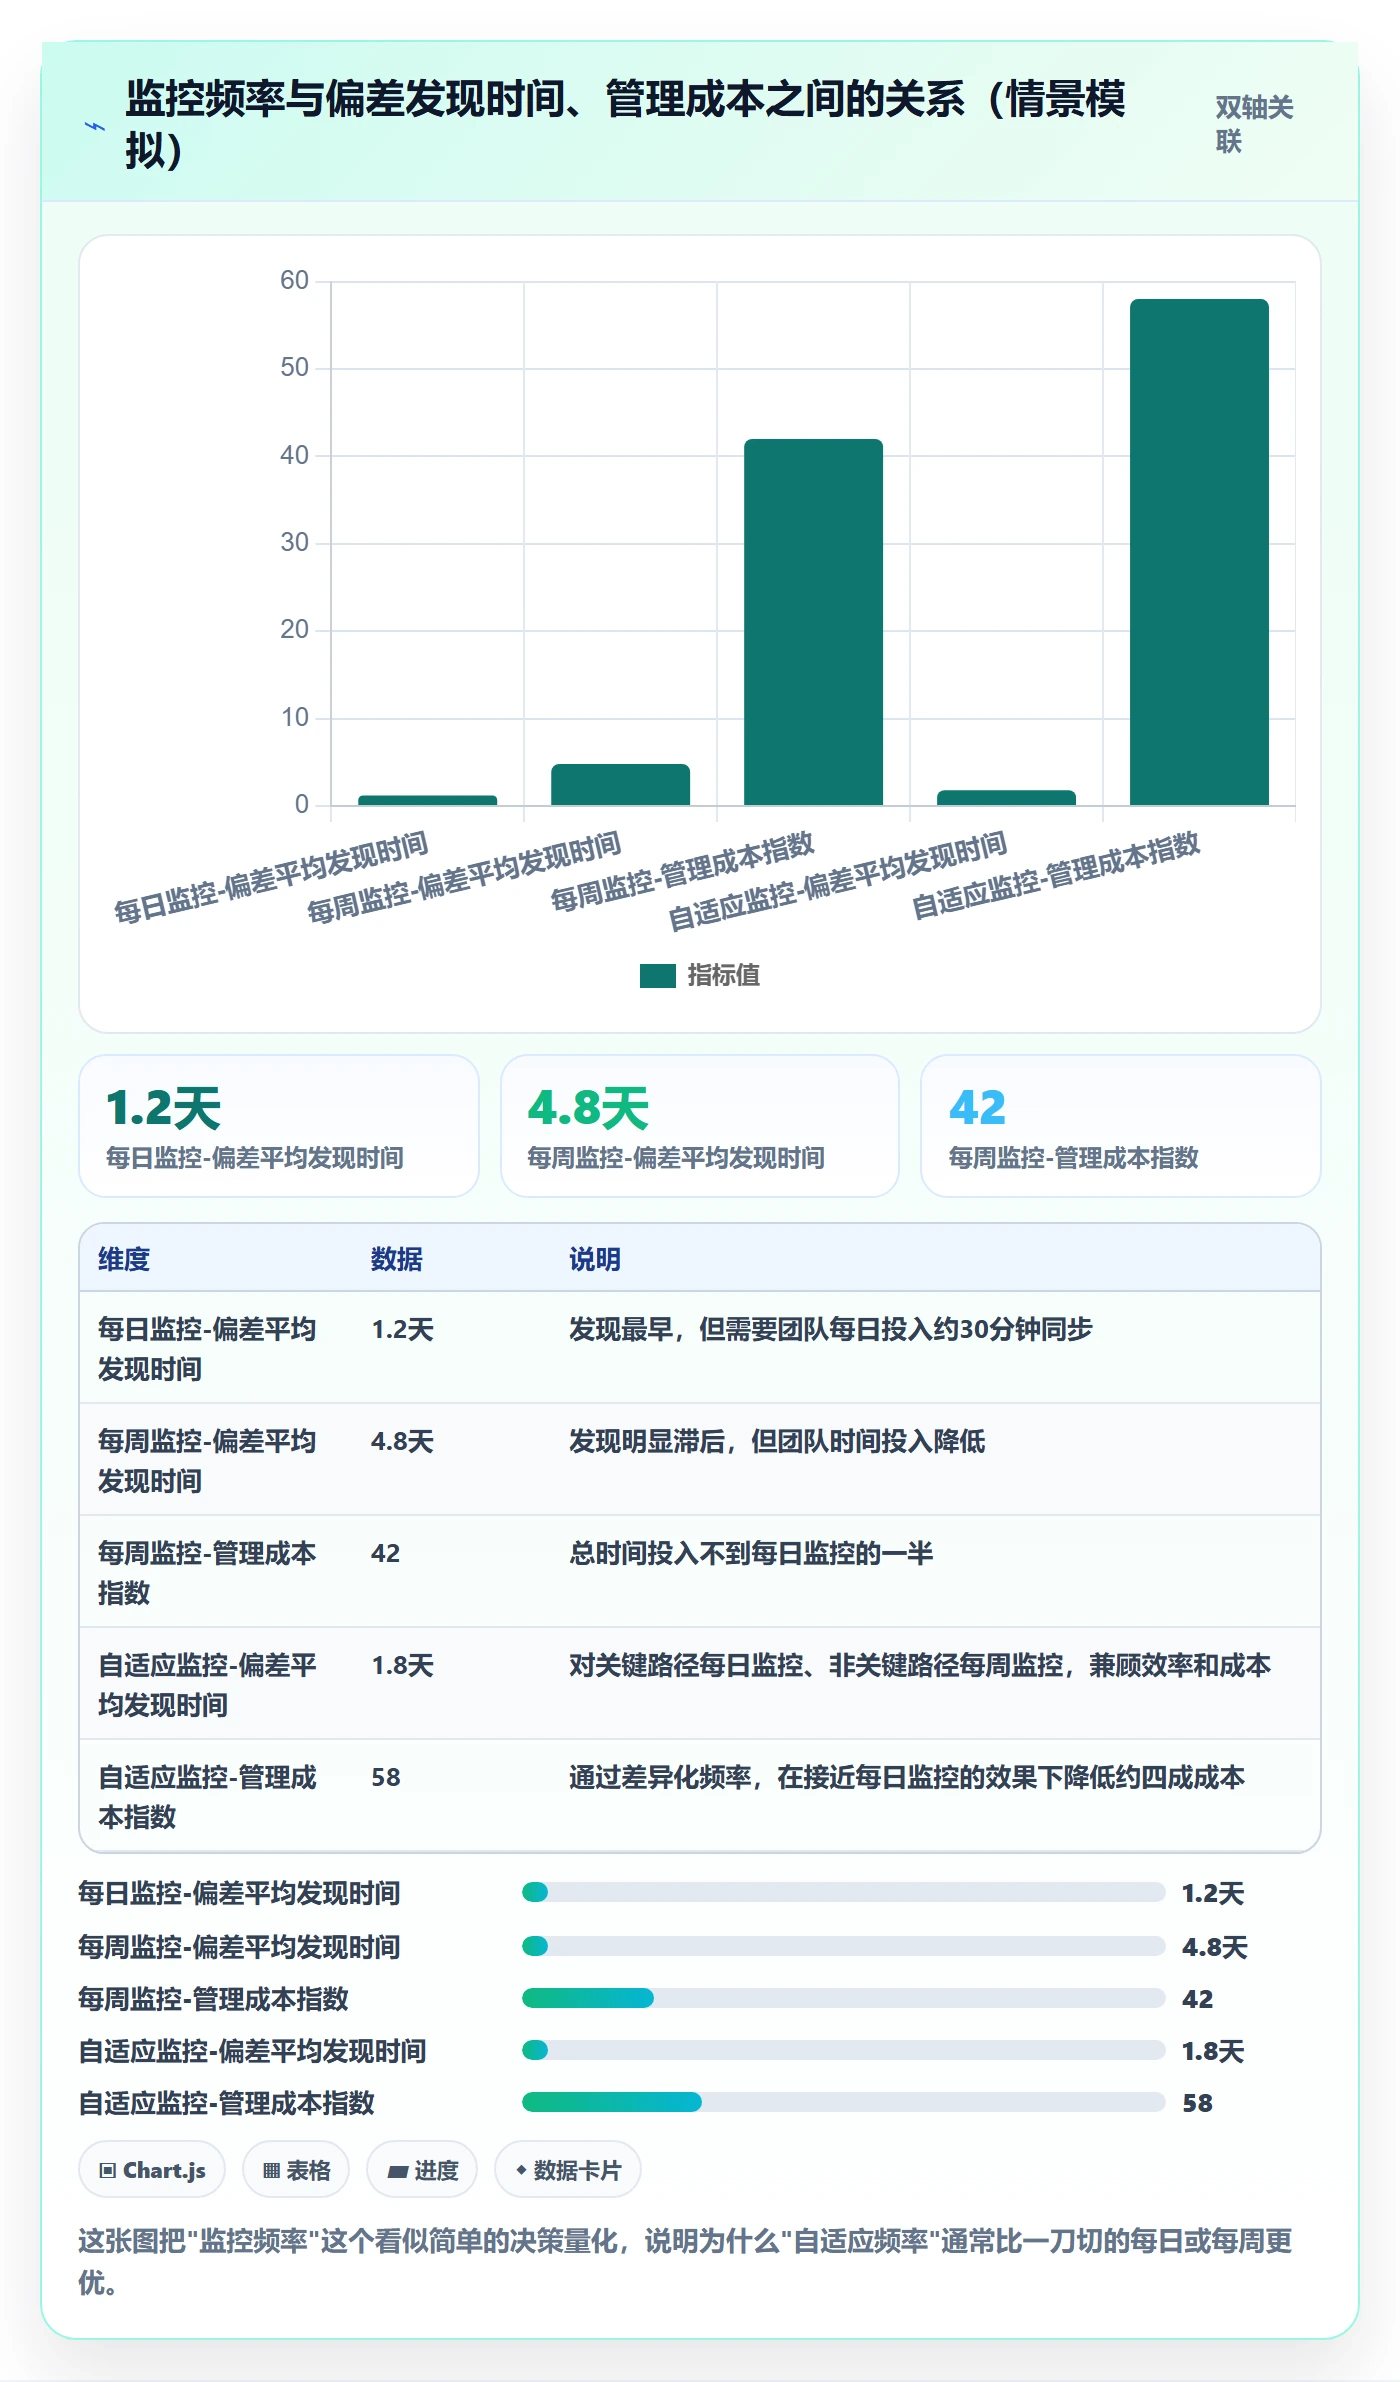Image resolution: width=1400 pixels, height=2382 pixels.
Task: Click the 总时间投入不到每日监控的一半 description cell
Action: coord(751,1553)
